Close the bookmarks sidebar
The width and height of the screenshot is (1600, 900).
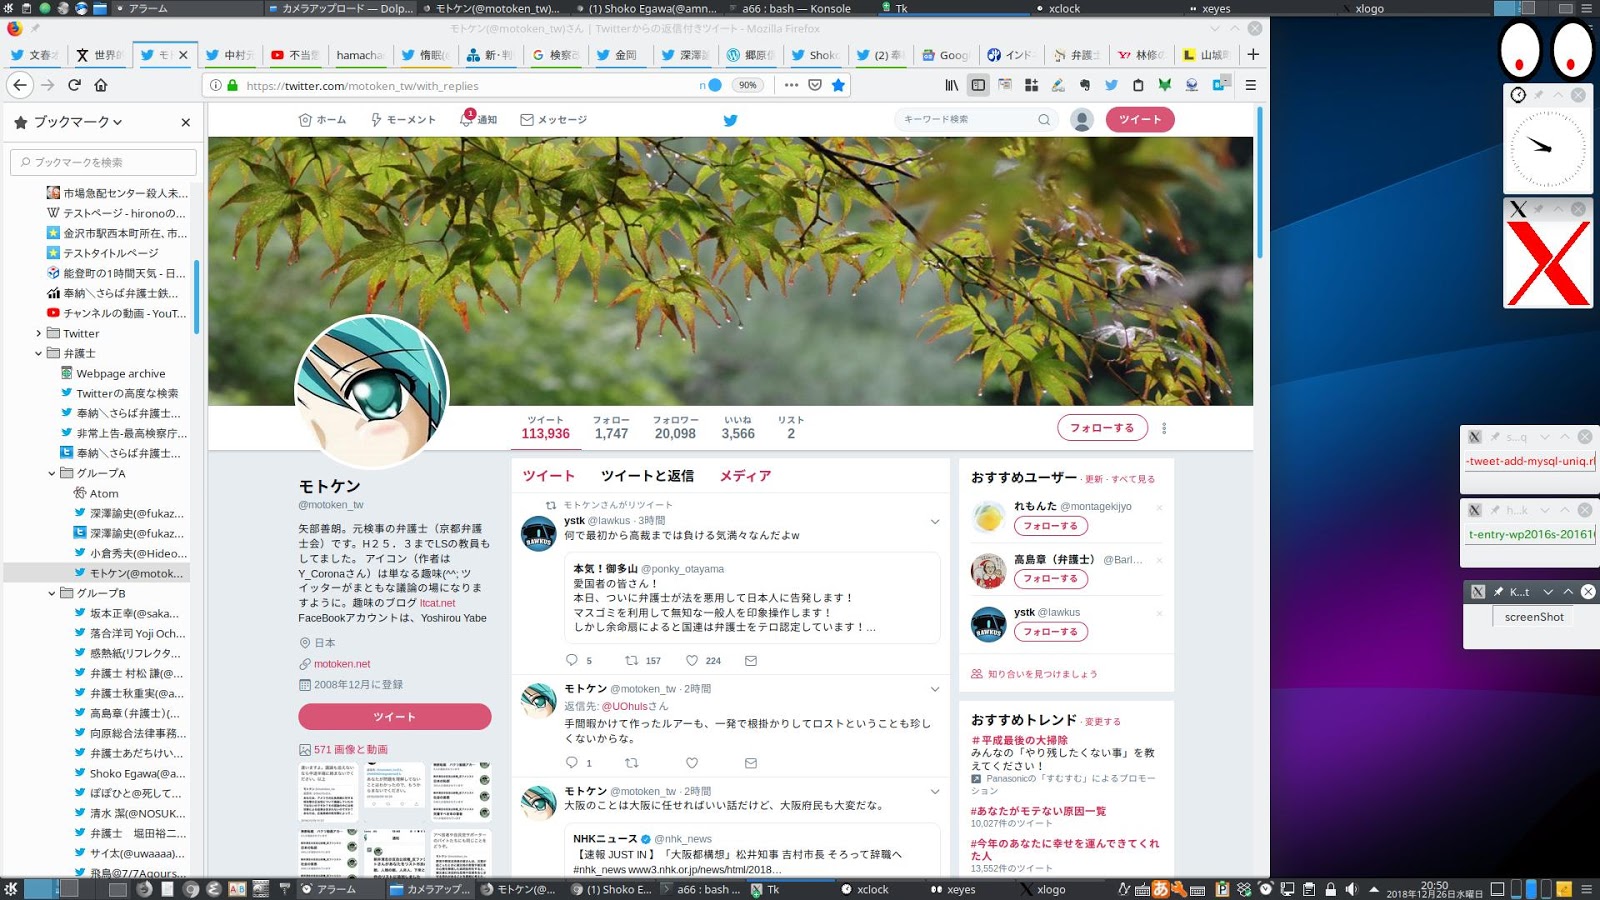point(186,122)
